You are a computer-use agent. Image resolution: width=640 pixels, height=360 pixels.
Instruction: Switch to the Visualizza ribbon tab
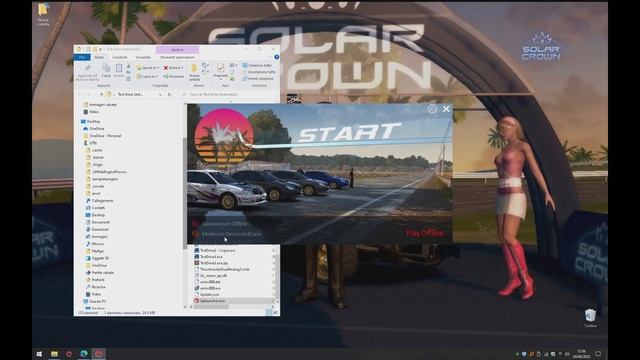click(x=143, y=57)
